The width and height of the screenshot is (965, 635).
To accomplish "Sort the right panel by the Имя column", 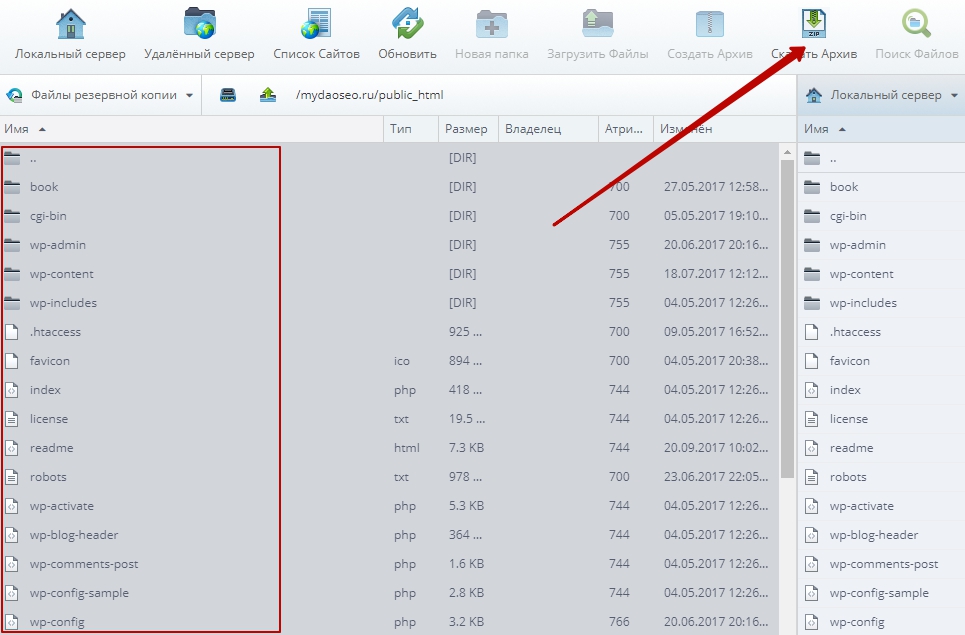I will (x=881, y=129).
